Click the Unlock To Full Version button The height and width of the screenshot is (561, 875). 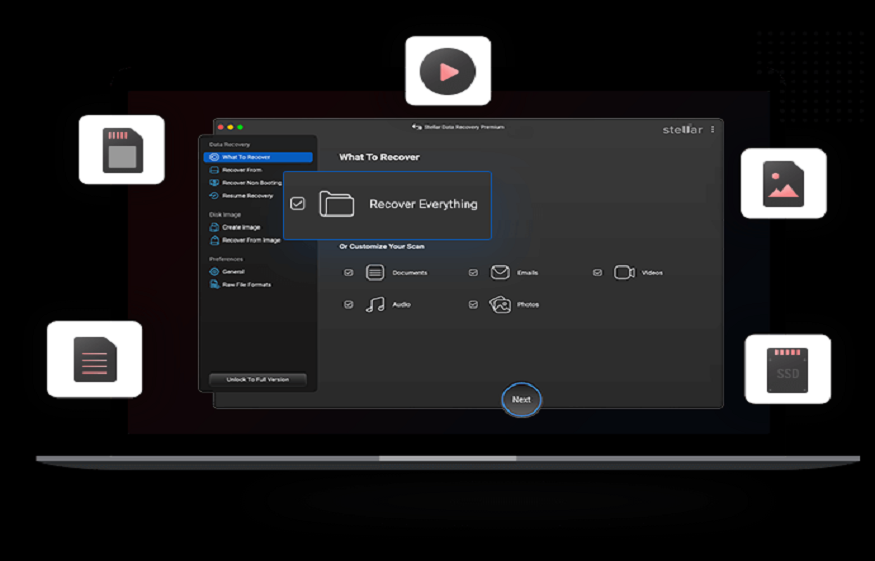coord(258,380)
